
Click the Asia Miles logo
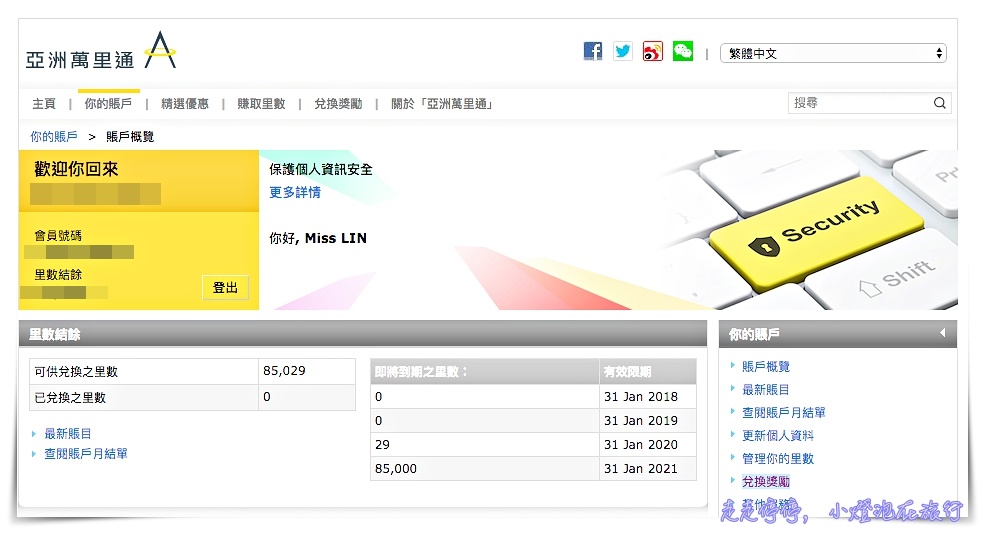coord(101,52)
